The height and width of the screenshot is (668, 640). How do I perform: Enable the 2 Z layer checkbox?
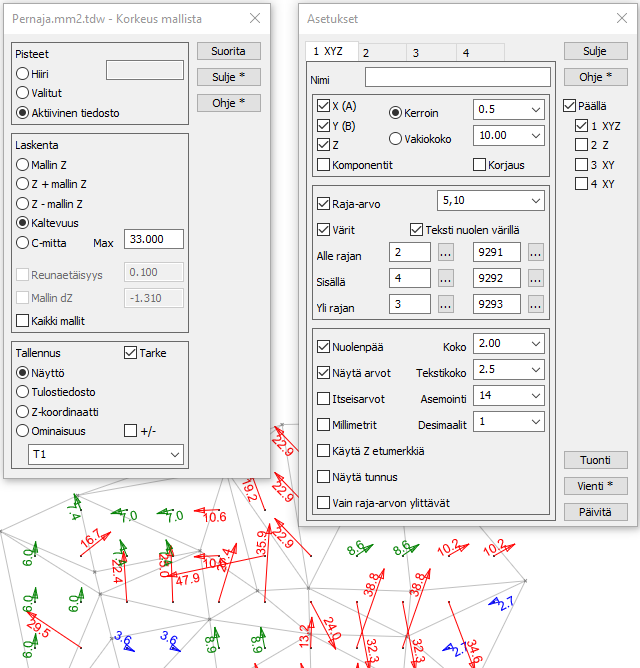pyautogui.click(x=581, y=145)
